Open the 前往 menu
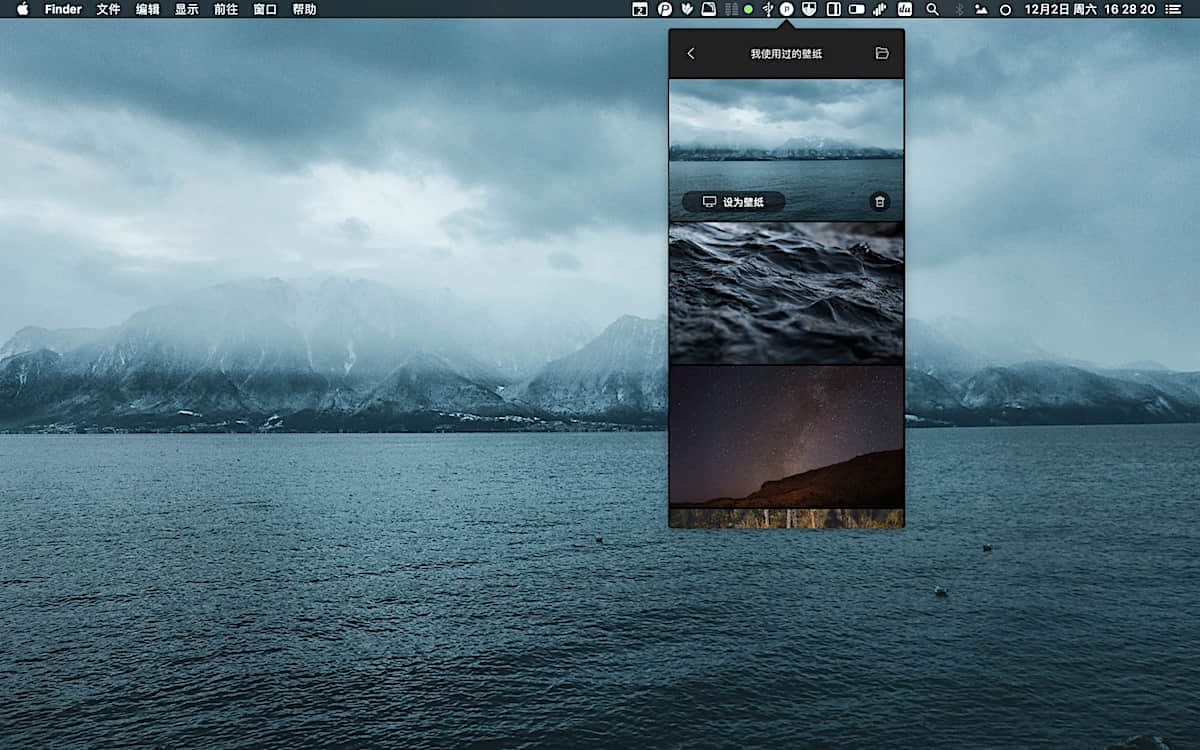This screenshot has height=750, width=1200. 226,9
